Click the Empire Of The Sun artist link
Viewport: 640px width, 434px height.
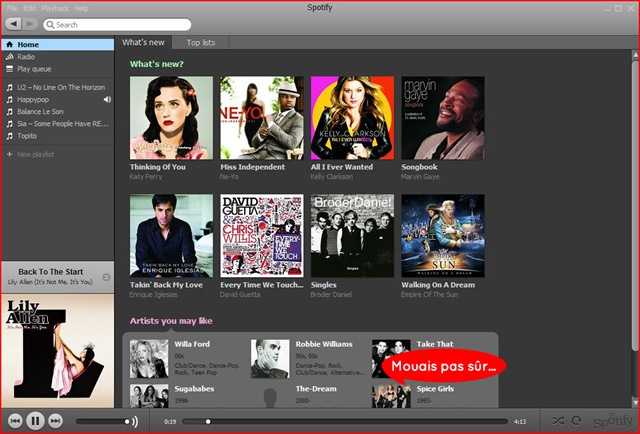pos(429,295)
